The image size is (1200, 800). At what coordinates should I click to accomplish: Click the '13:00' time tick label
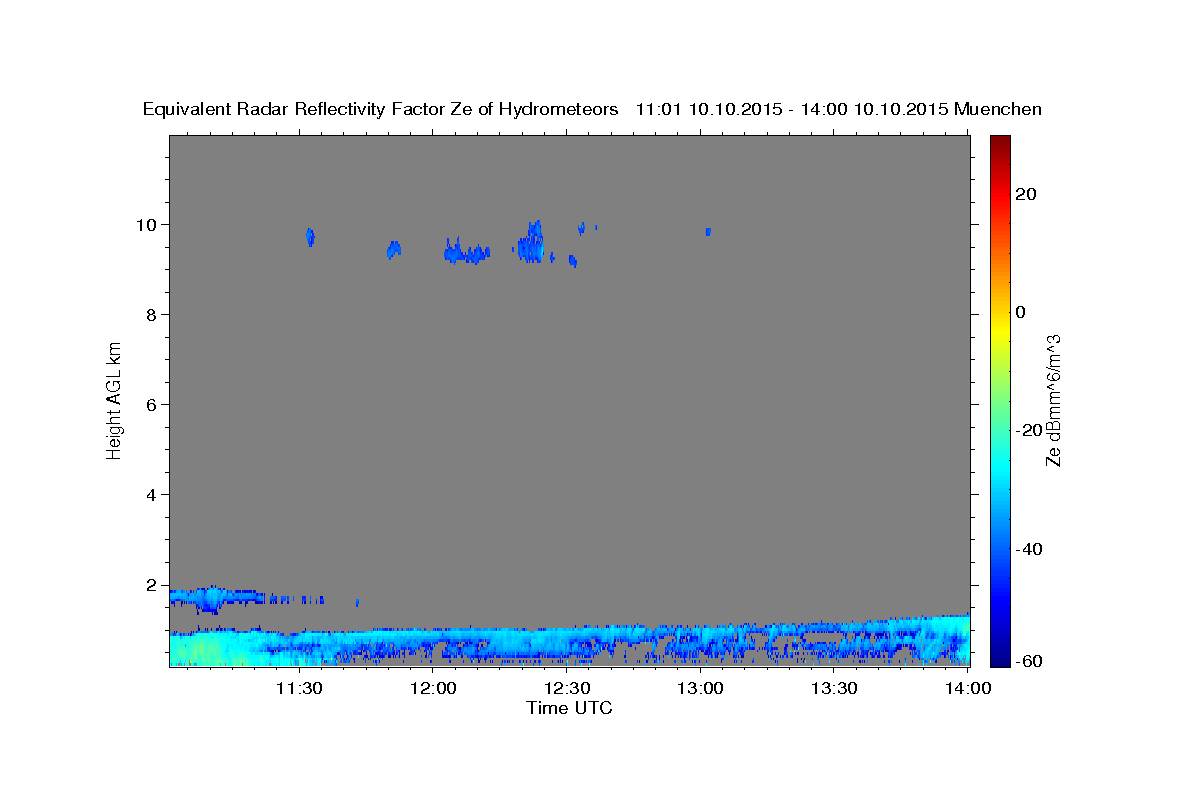700,688
